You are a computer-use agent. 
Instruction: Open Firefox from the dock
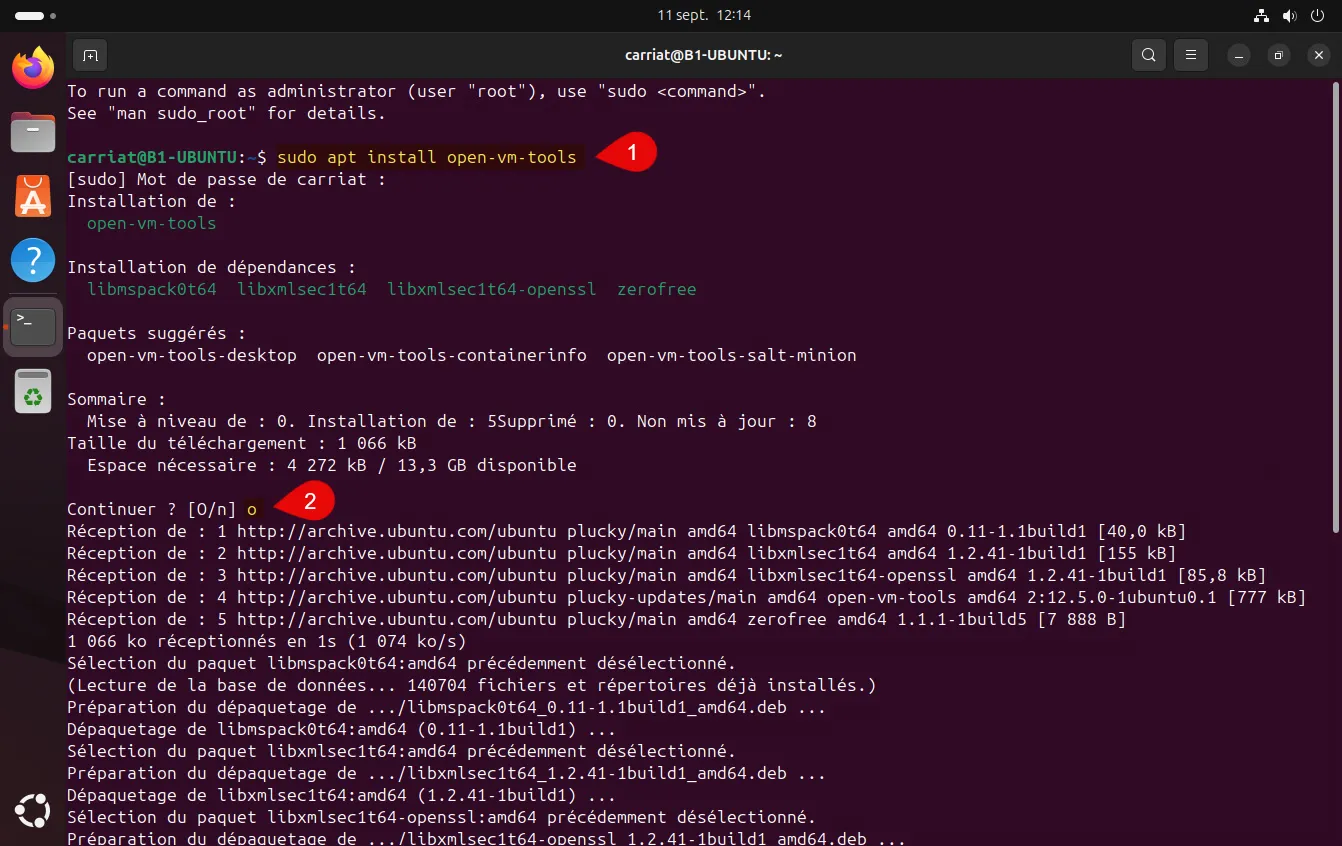[33, 67]
